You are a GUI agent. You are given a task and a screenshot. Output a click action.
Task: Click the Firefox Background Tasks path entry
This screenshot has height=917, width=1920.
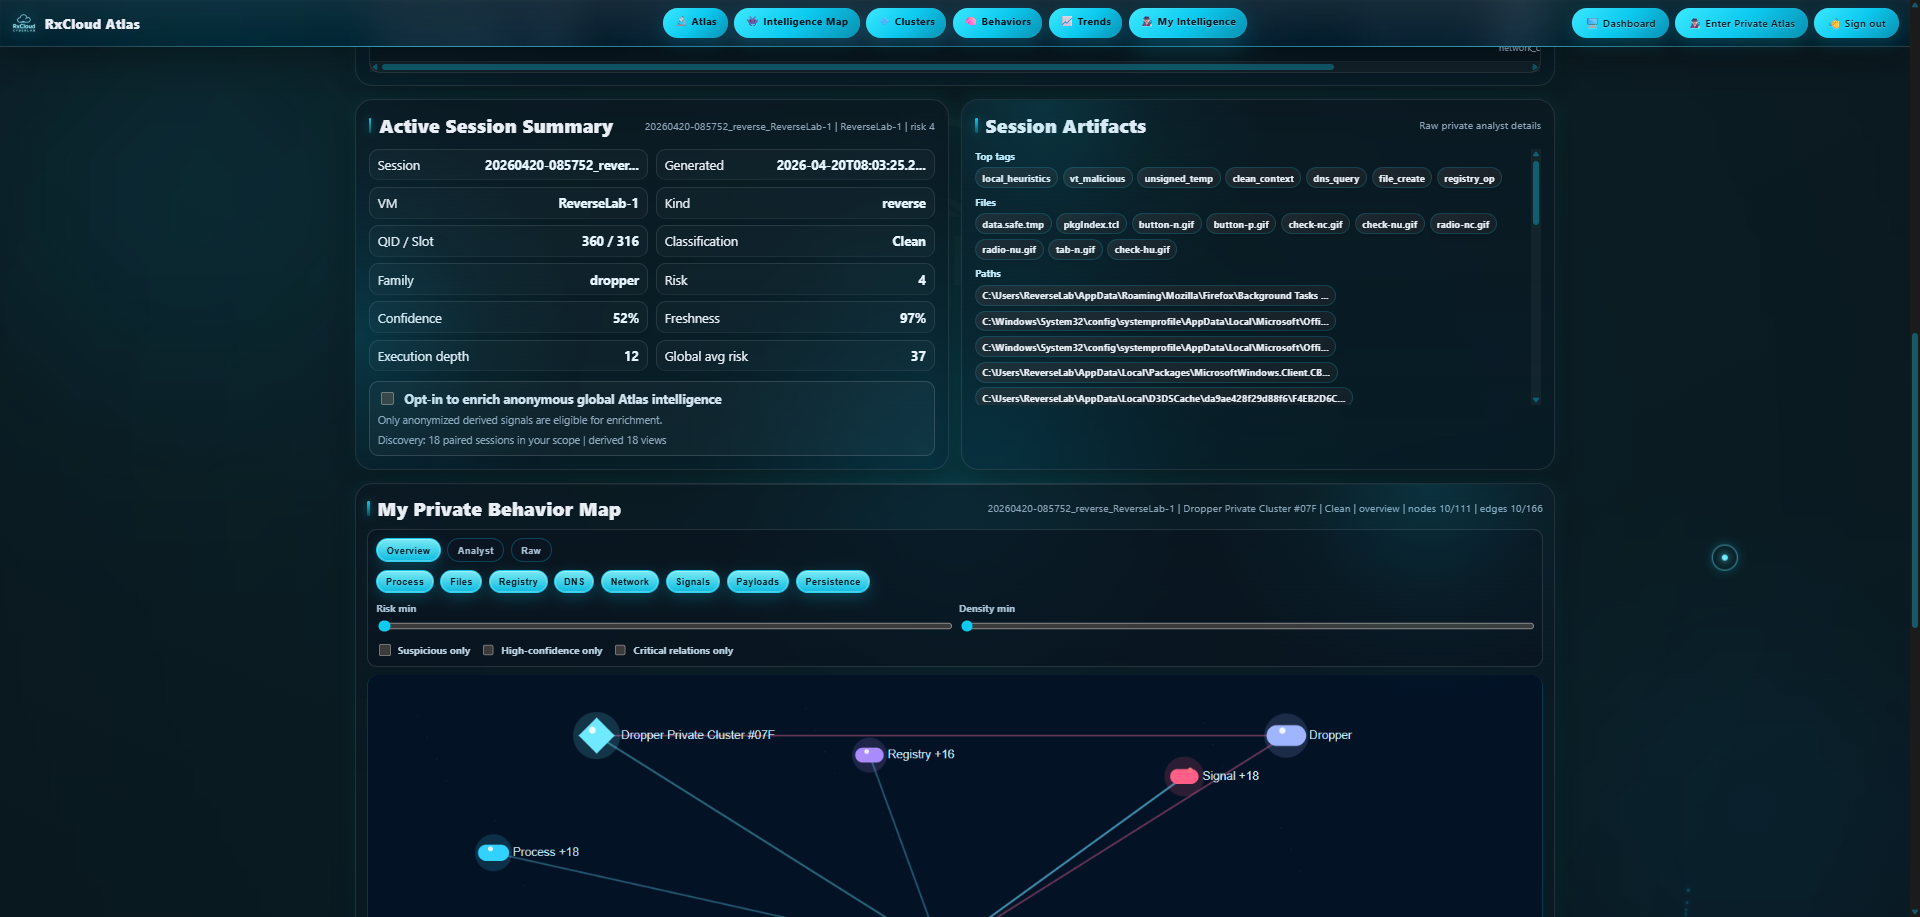pyautogui.click(x=1155, y=296)
